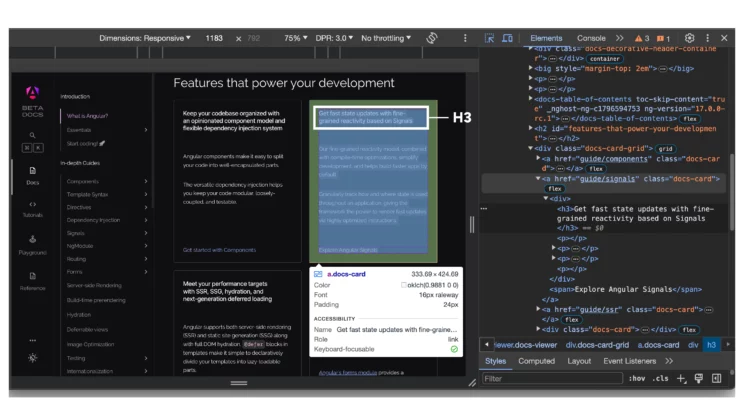Collapse the guide/signals anchor node
Viewport: 744px width, 412px height.
click(x=538, y=178)
